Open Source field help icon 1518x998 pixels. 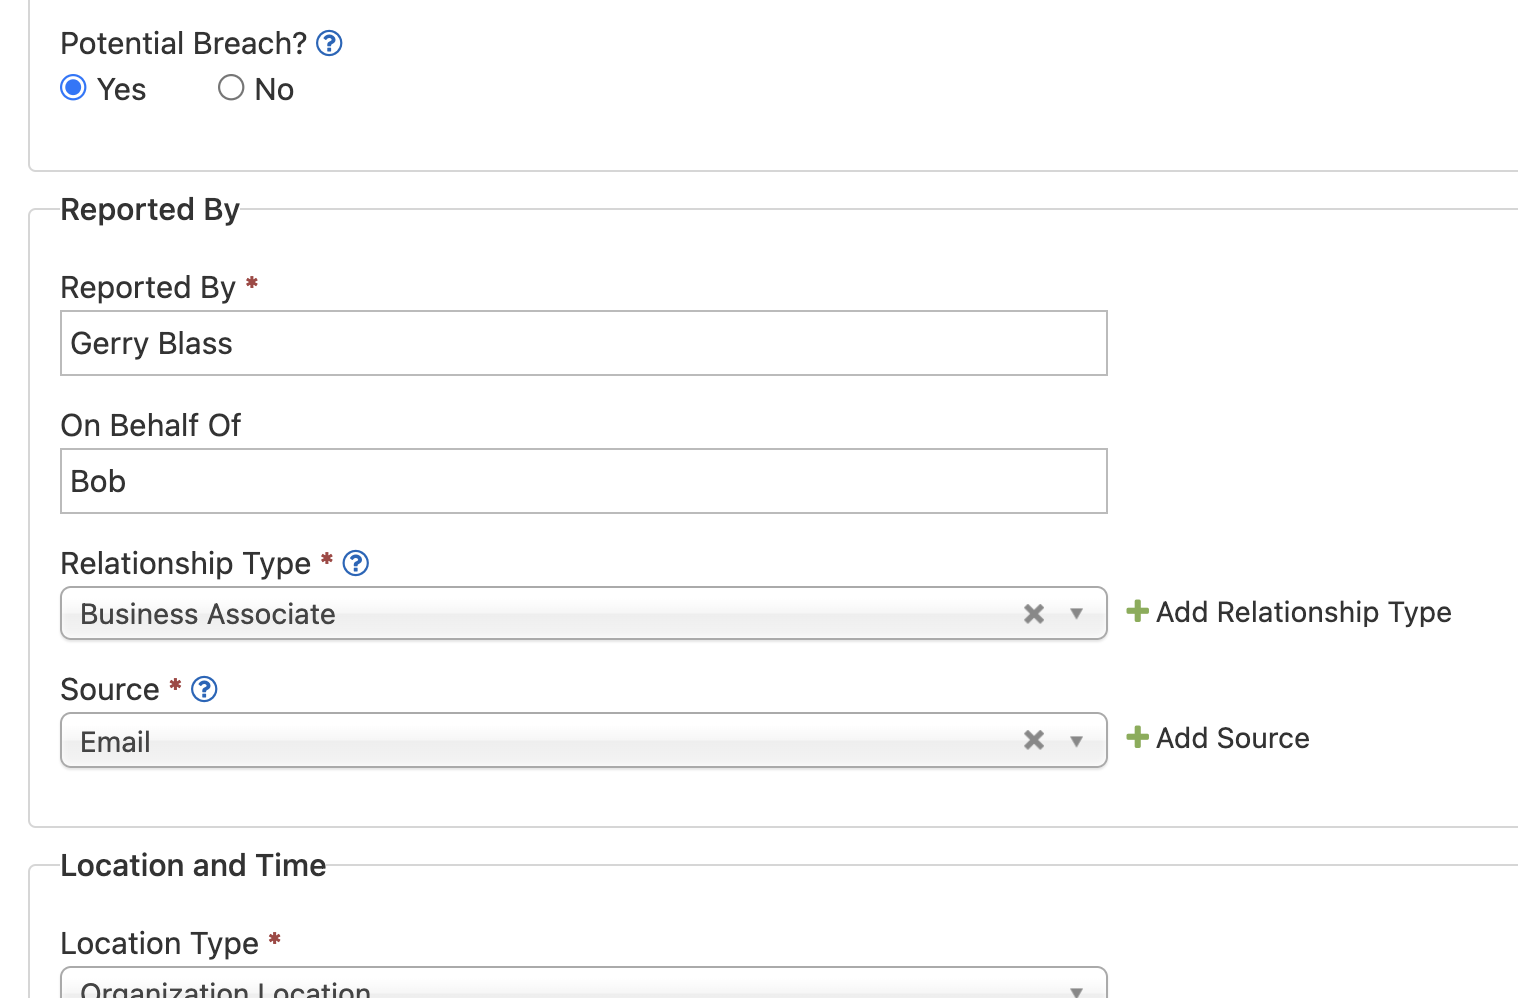pos(204,689)
